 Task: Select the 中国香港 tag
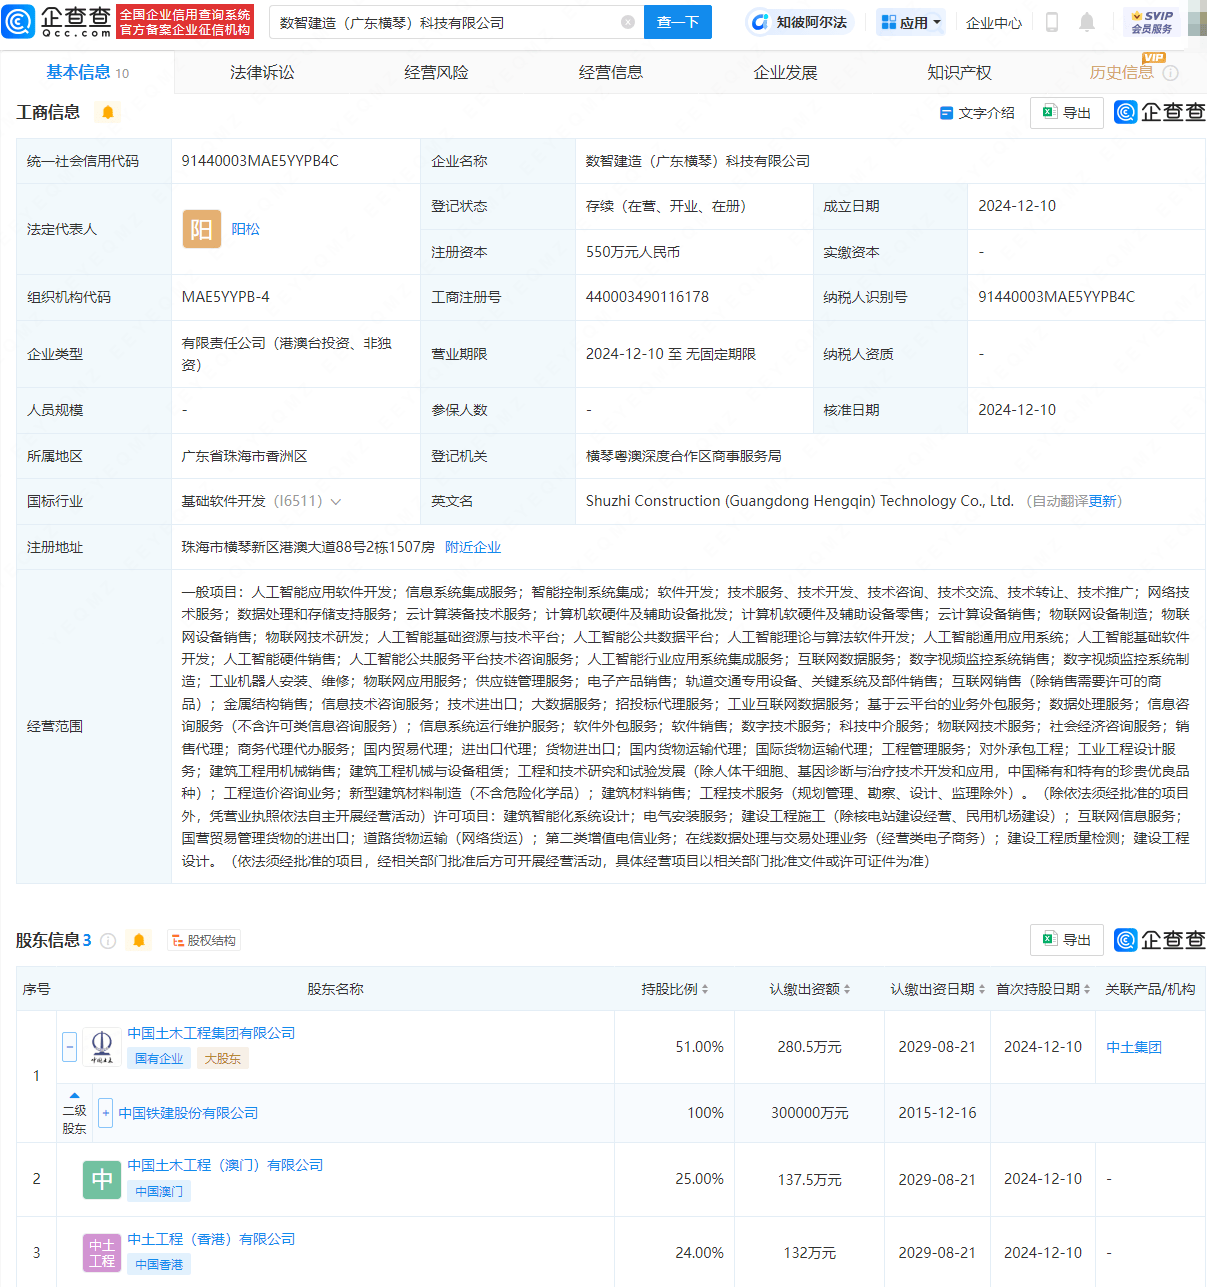(159, 1265)
